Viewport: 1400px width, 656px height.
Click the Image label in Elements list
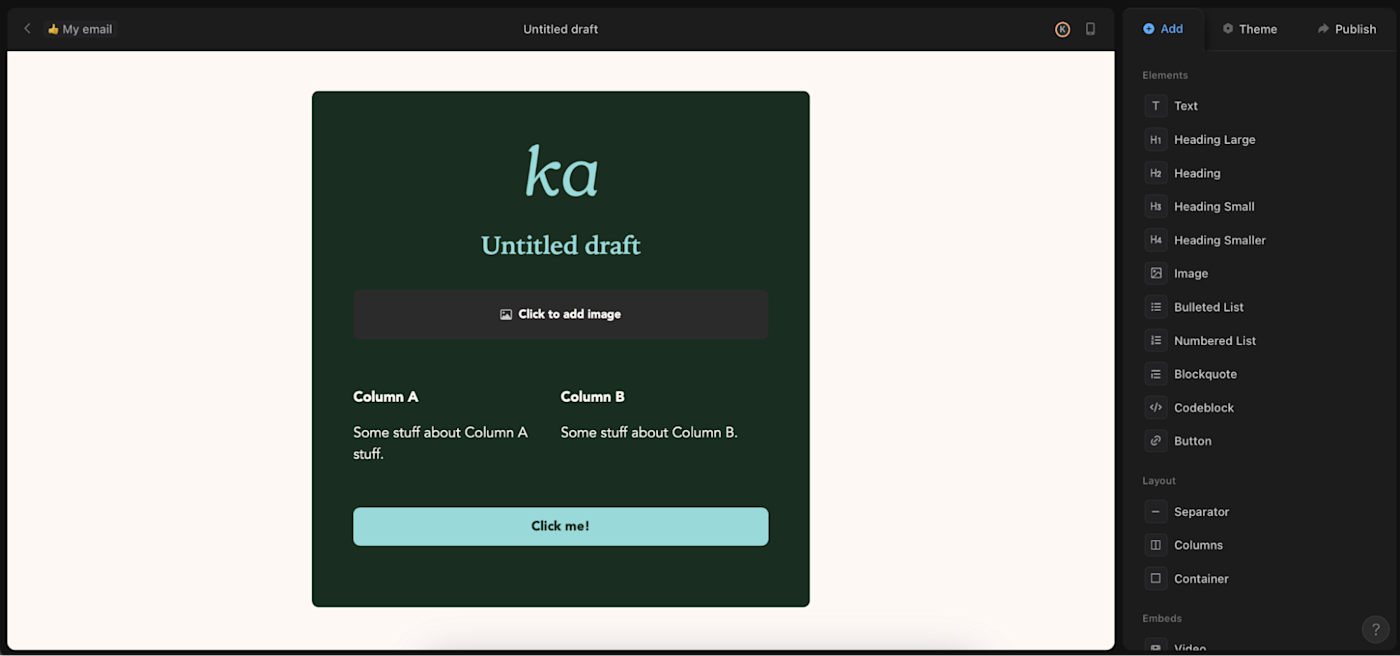coord(1191,273)
